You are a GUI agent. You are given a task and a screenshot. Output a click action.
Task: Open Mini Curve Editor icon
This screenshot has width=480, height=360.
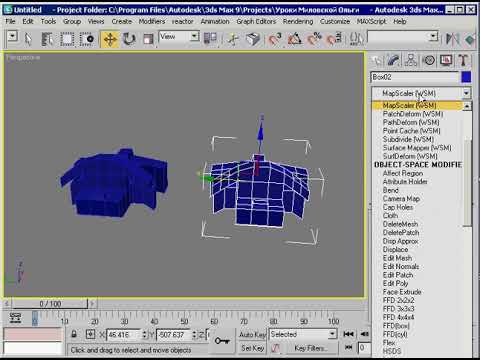pyautogui.click(x=15, y=318)
